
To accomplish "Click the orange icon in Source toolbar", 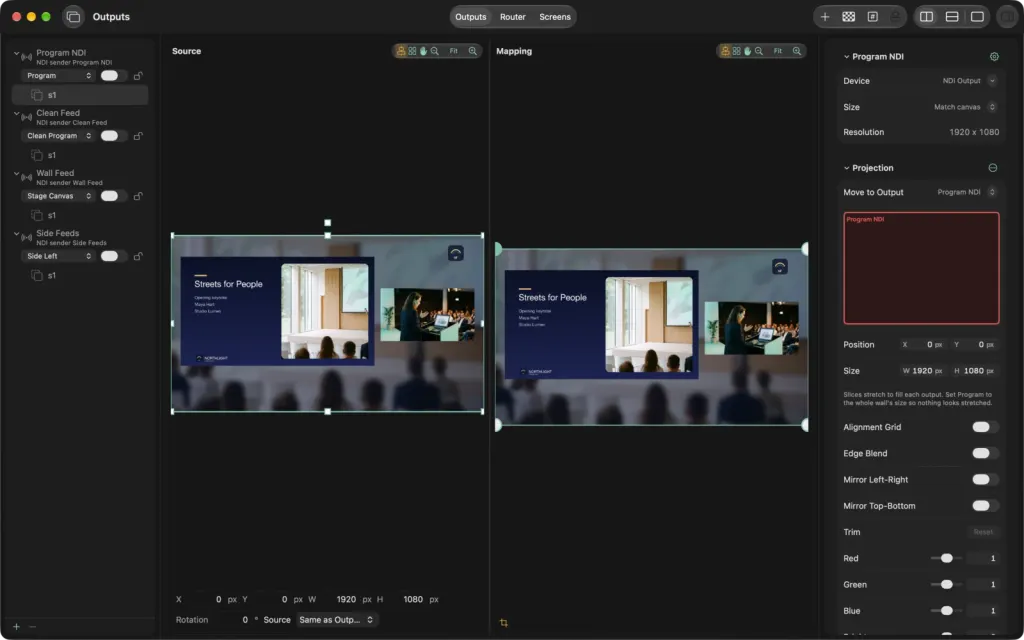I will [401, 51].
